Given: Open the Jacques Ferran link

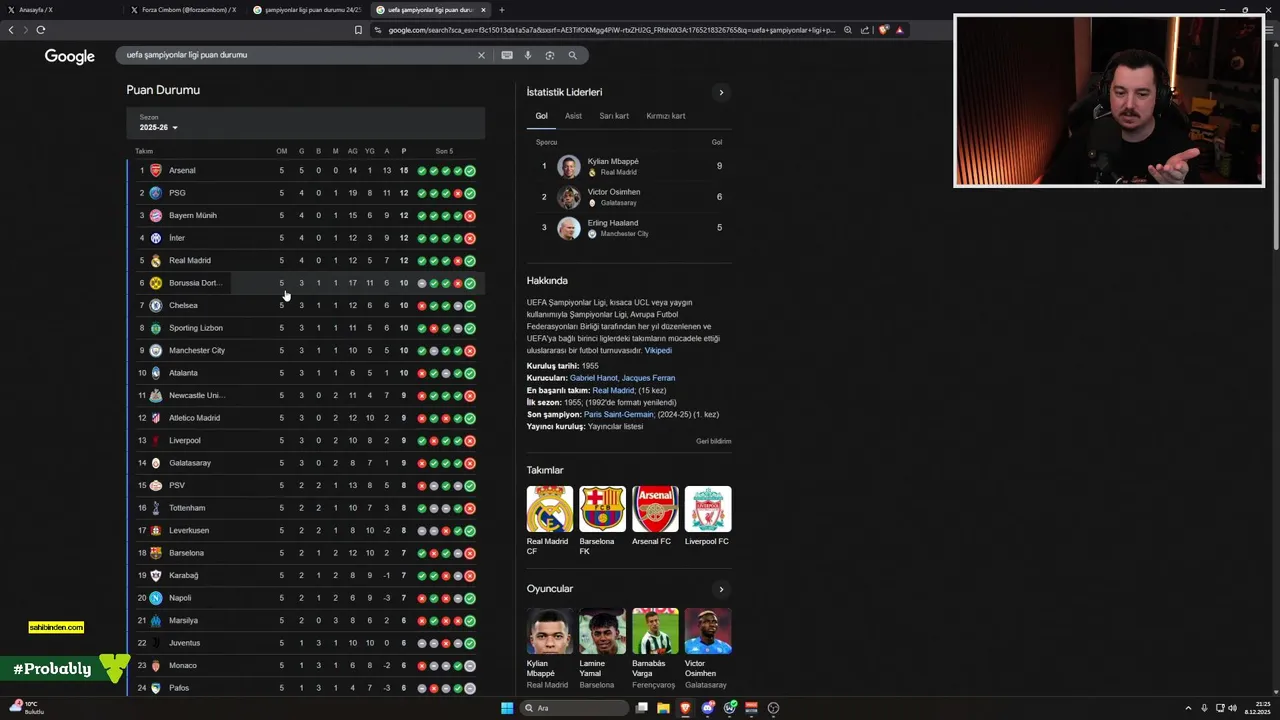Looking at the screenshot, I should coord(648,378).
